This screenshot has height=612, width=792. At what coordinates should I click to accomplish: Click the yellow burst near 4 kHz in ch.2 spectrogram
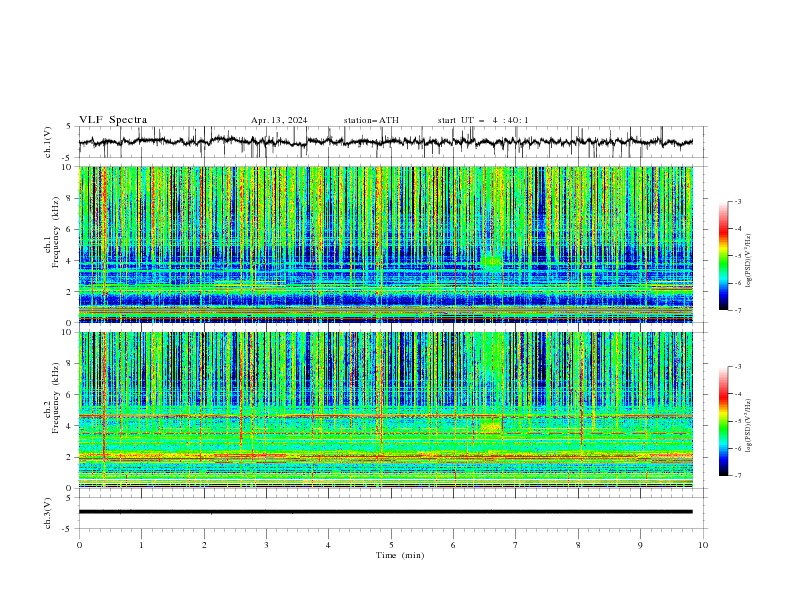tap(490, 427)
